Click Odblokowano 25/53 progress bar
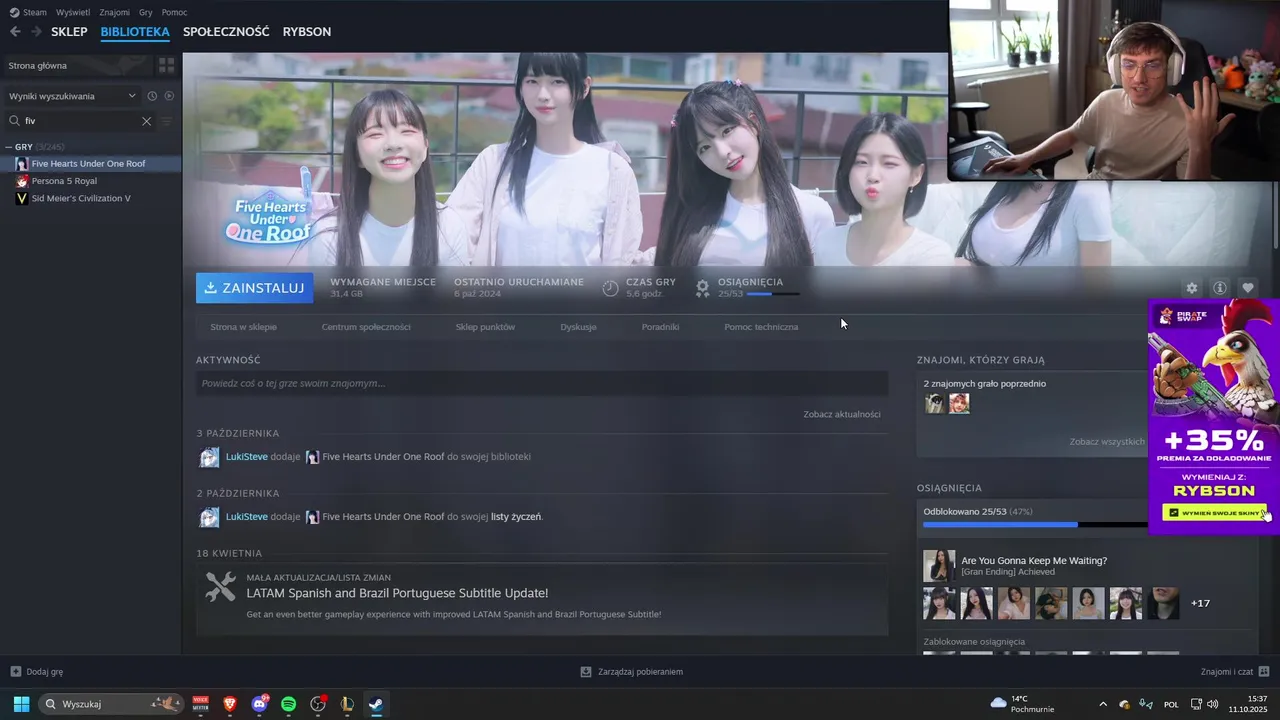 click(1035, 524)
